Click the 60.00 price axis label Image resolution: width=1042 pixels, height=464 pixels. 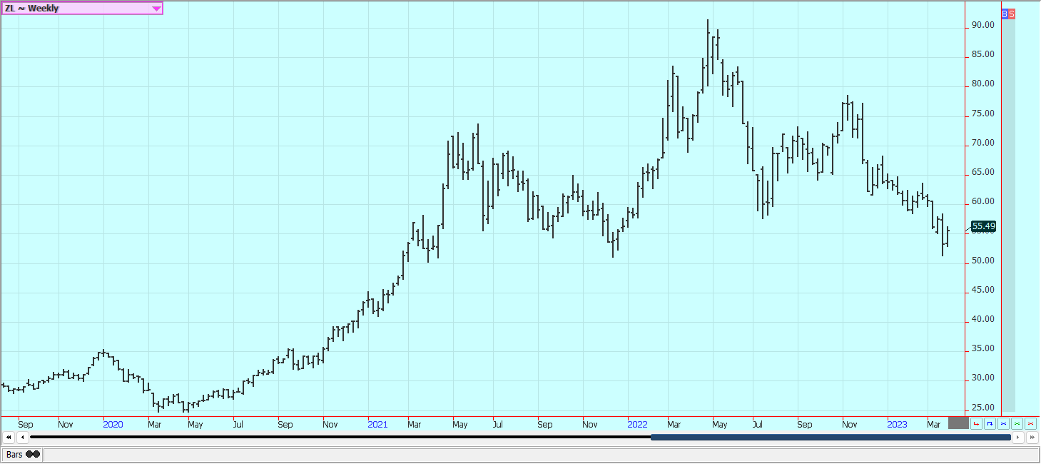983,201
